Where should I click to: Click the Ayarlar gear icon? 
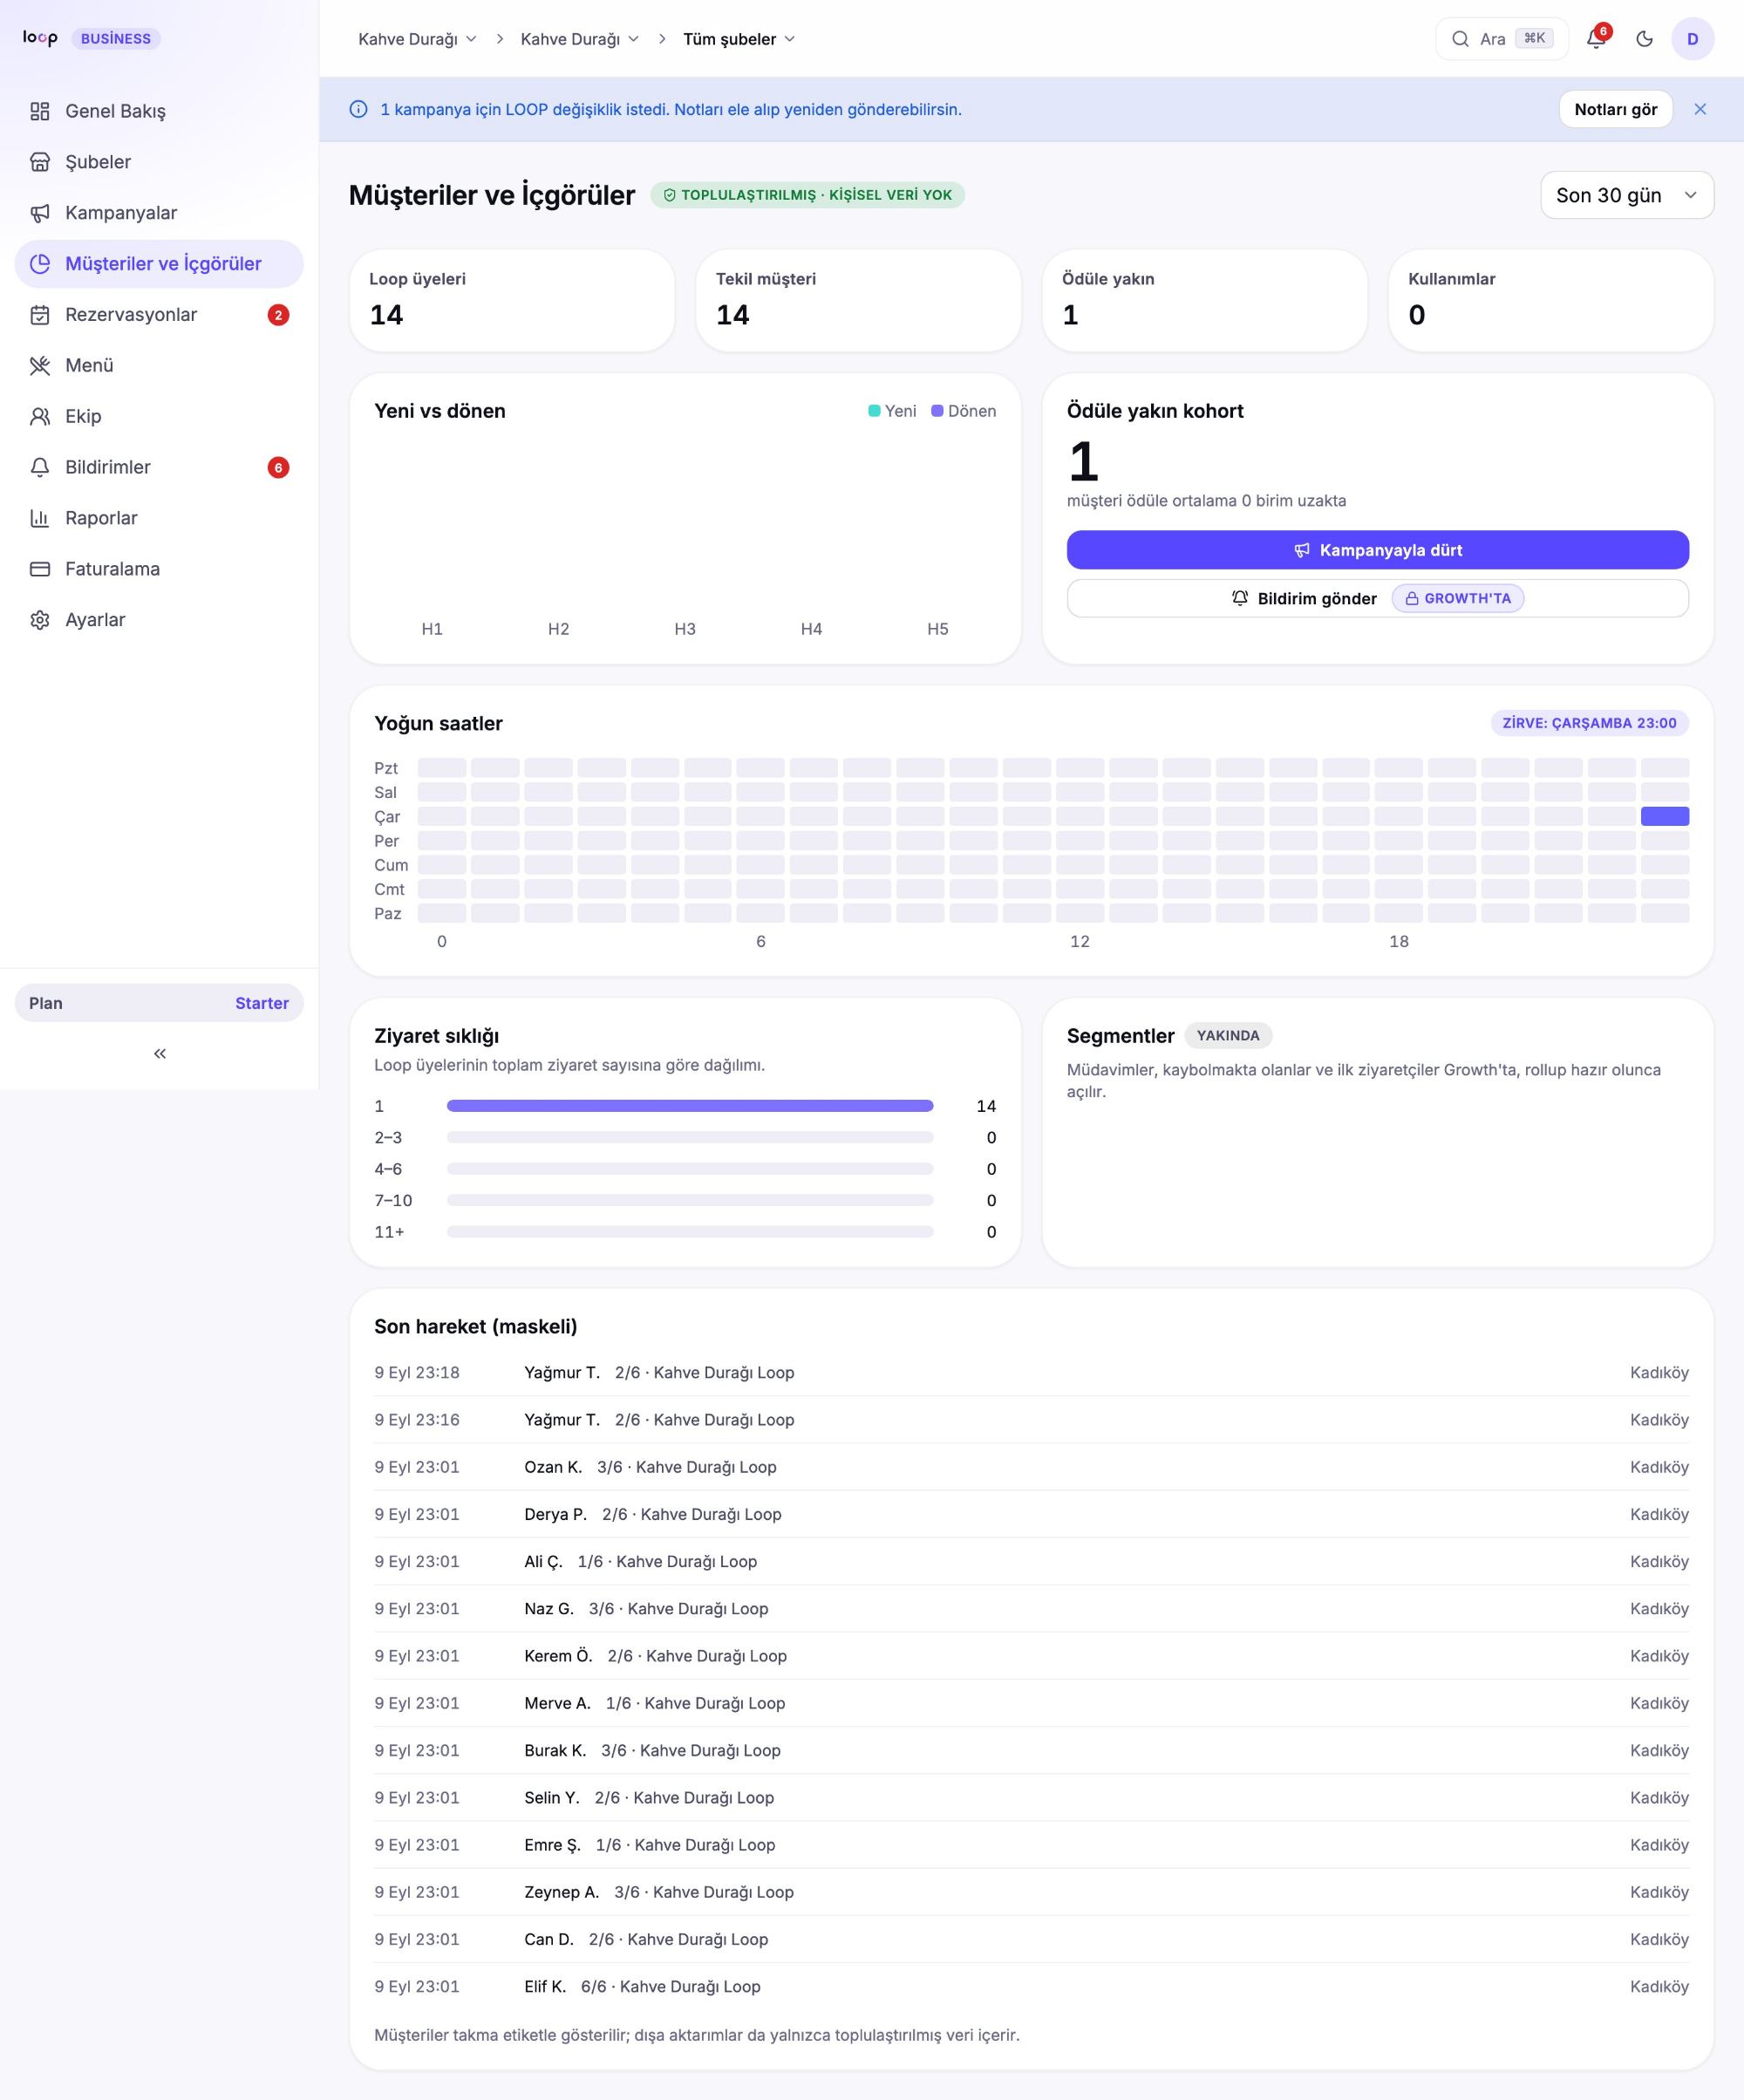click(x=40, y=620)
